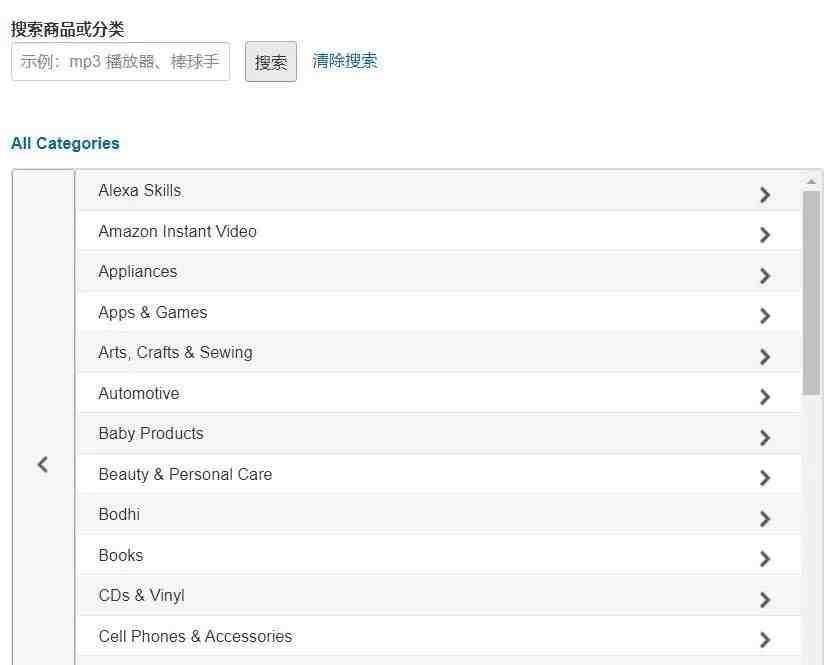Select the Books category row
Image resolution: width=834 pixels, height=665 pixels.
pyautogui.click(x=439, y=555)
